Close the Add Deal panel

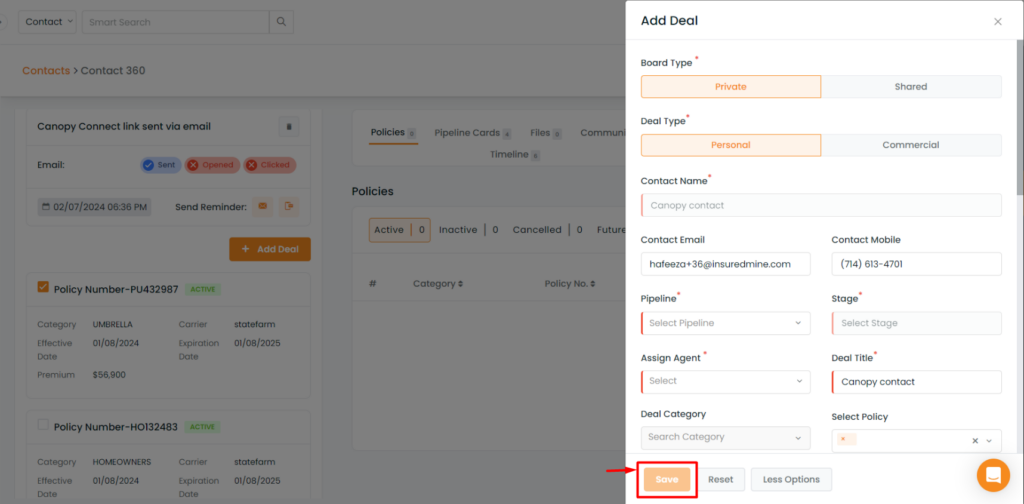tap(998, 22)
